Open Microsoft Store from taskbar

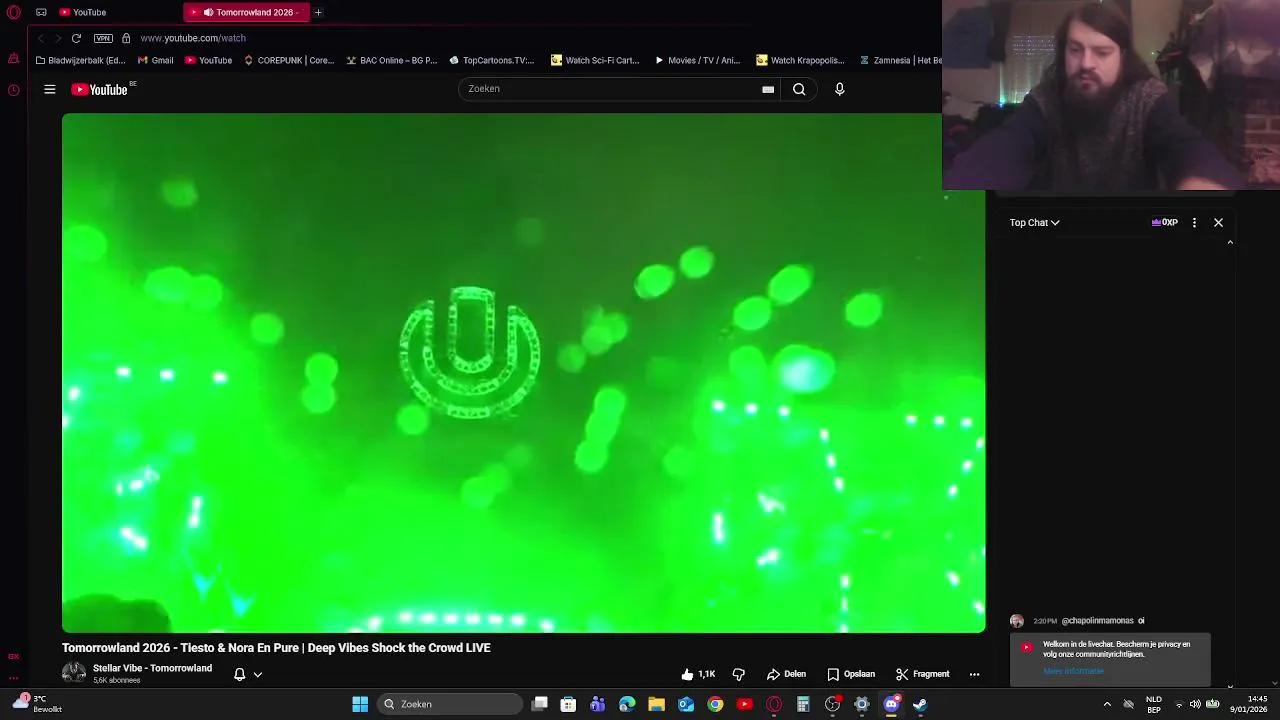click(x=568, y=704)
